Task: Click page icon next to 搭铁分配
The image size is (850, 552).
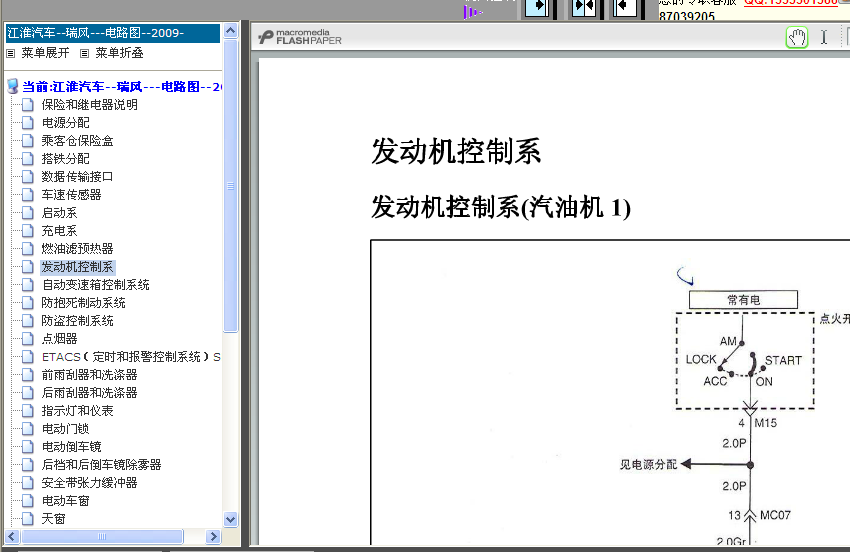Action: [x=28, y=159]
